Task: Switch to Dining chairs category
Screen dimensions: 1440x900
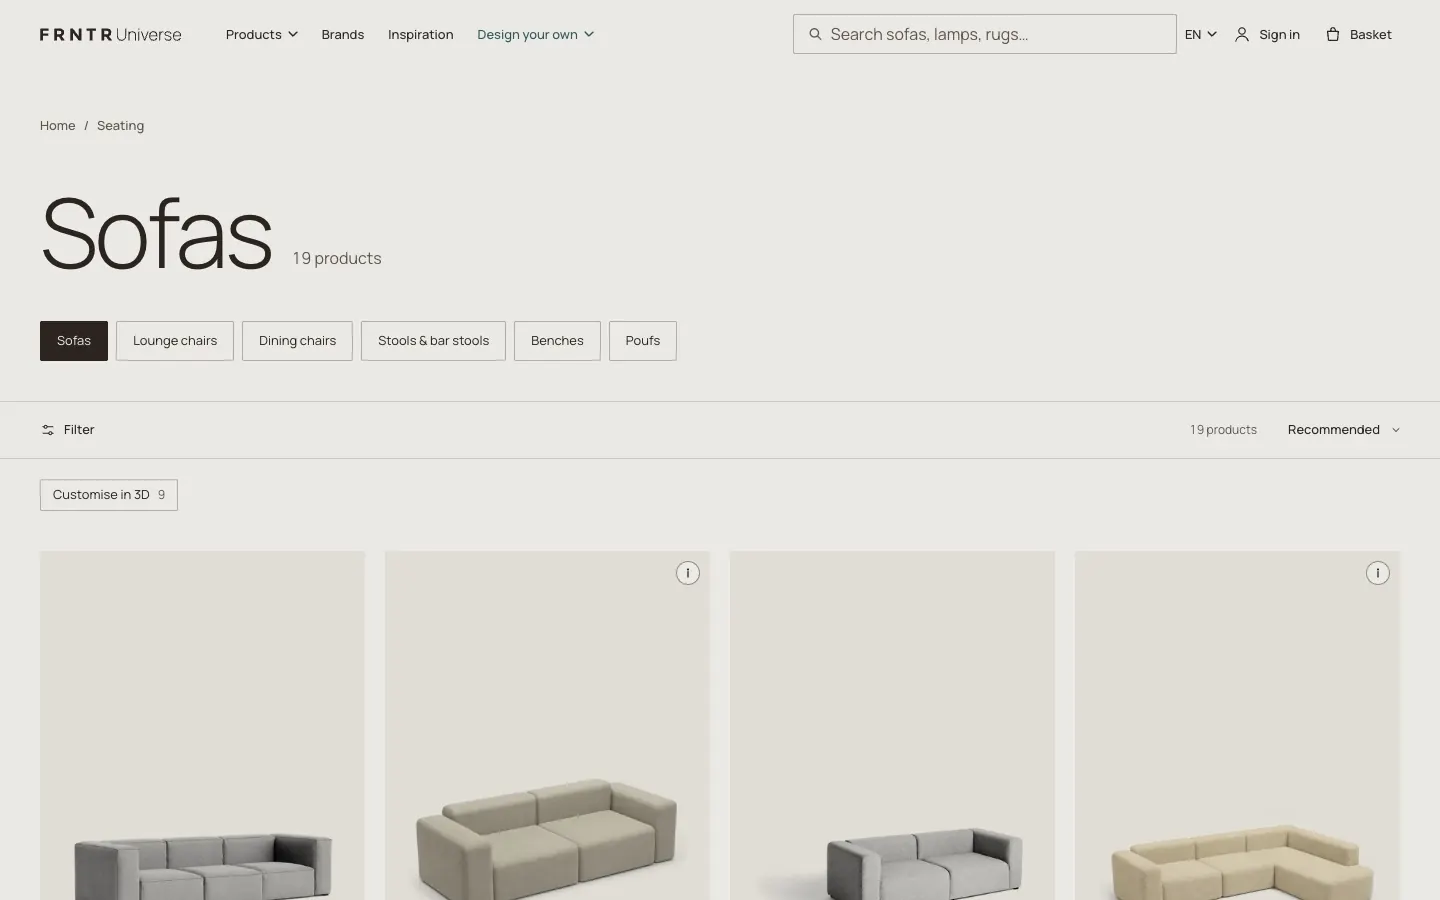Action: 297,341
